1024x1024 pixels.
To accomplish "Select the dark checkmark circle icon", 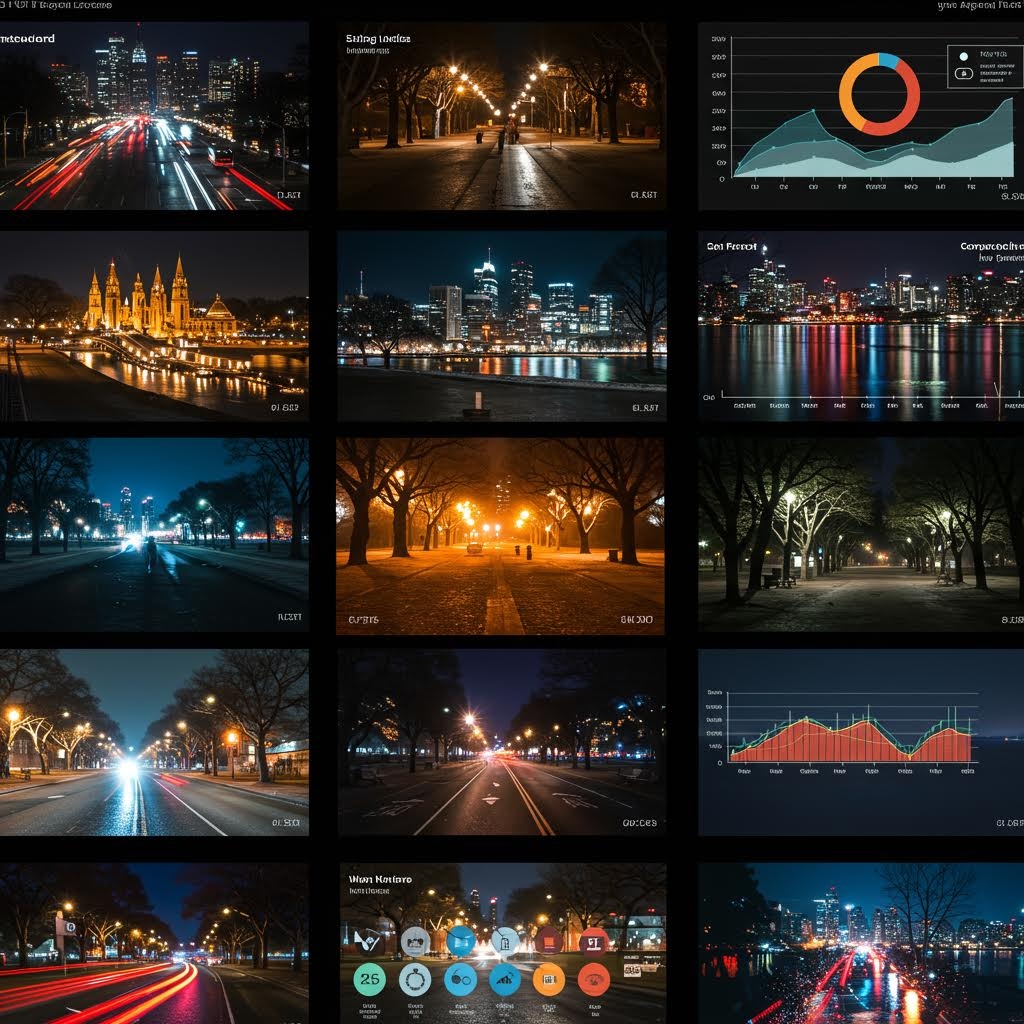I will (x=368, y=941).
